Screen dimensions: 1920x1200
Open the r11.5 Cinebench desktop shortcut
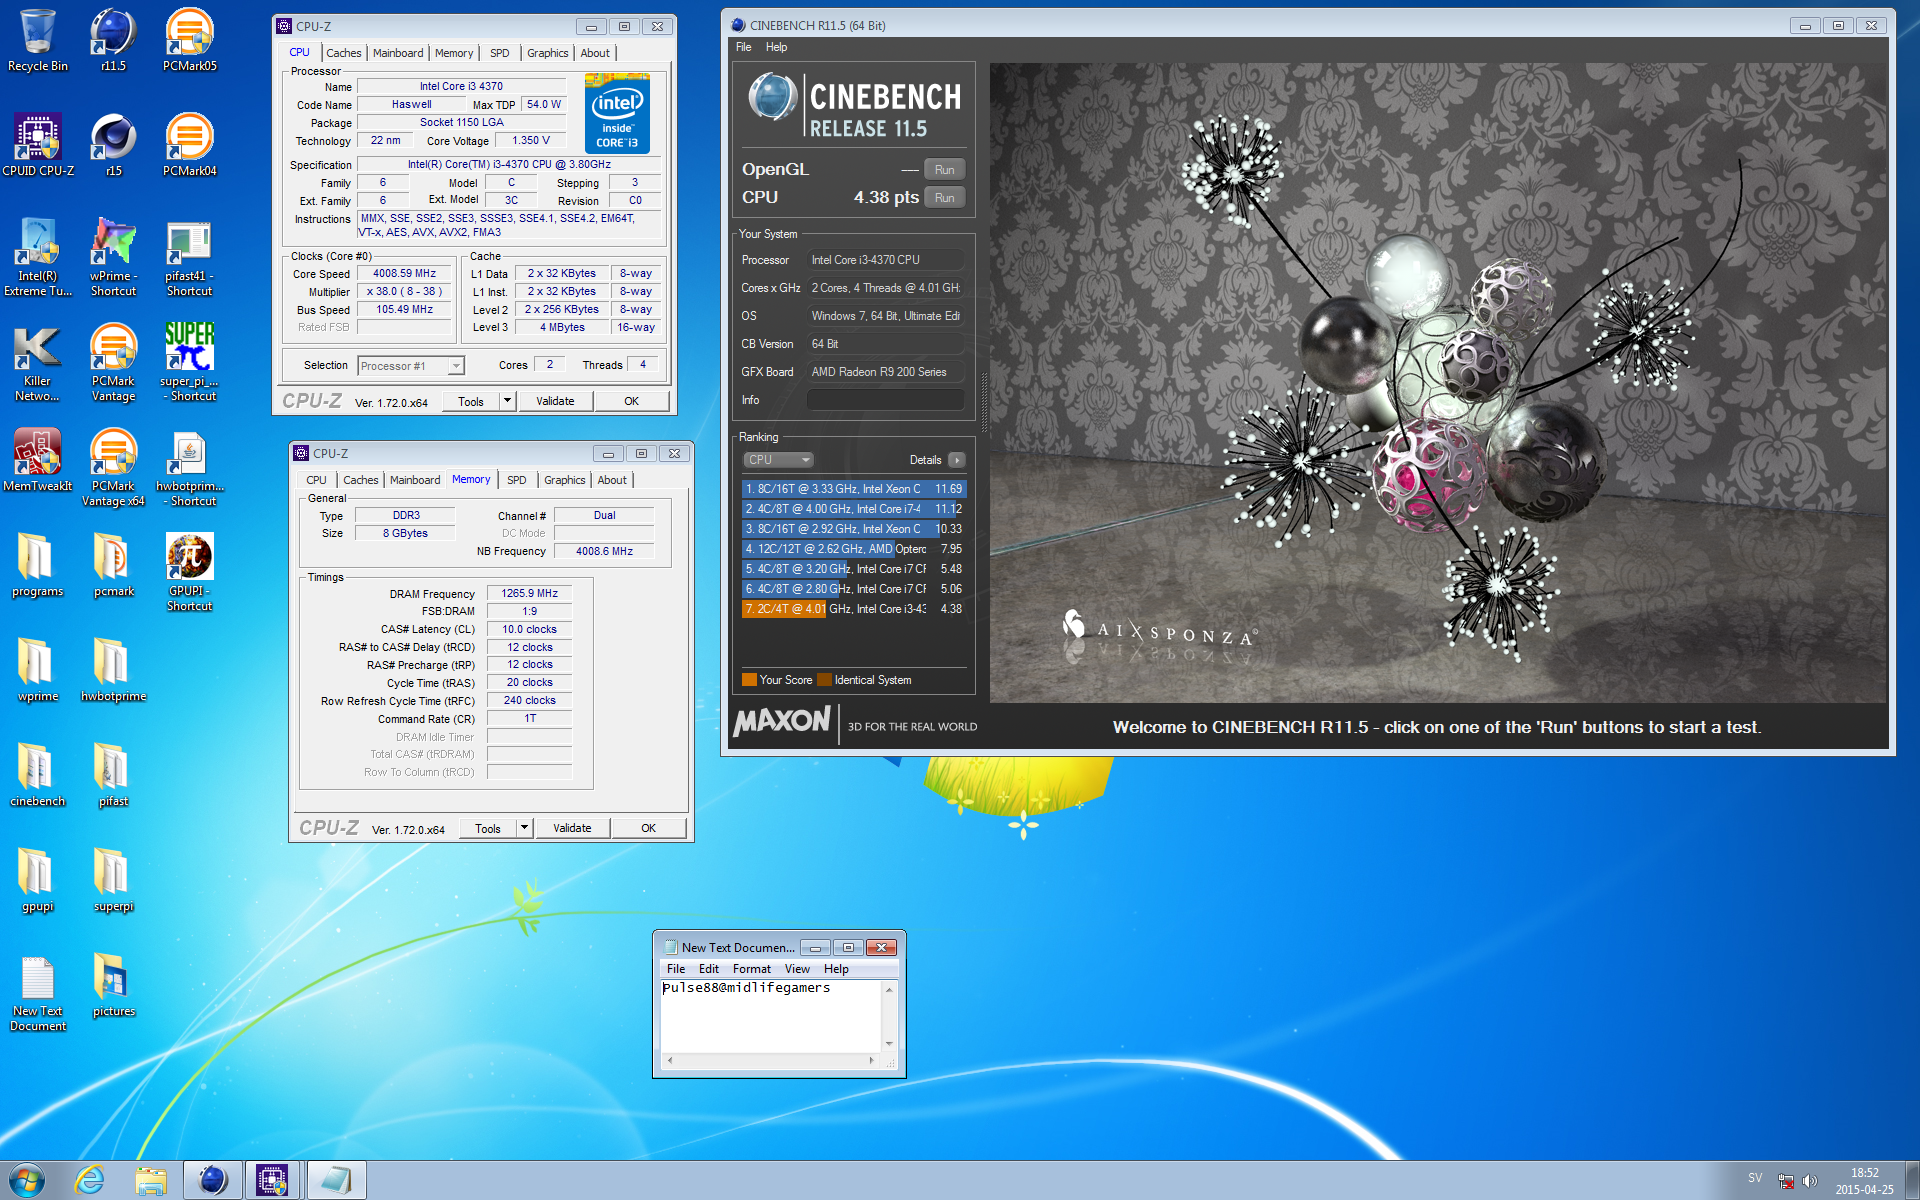click(113, 40)
